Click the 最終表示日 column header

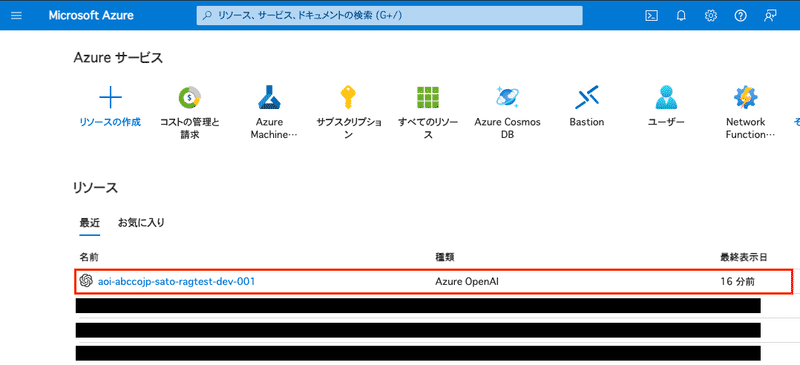[743, 257]
